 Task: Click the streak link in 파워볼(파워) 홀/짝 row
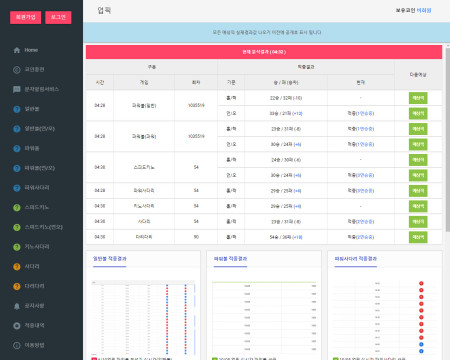(x=365, y=129)
